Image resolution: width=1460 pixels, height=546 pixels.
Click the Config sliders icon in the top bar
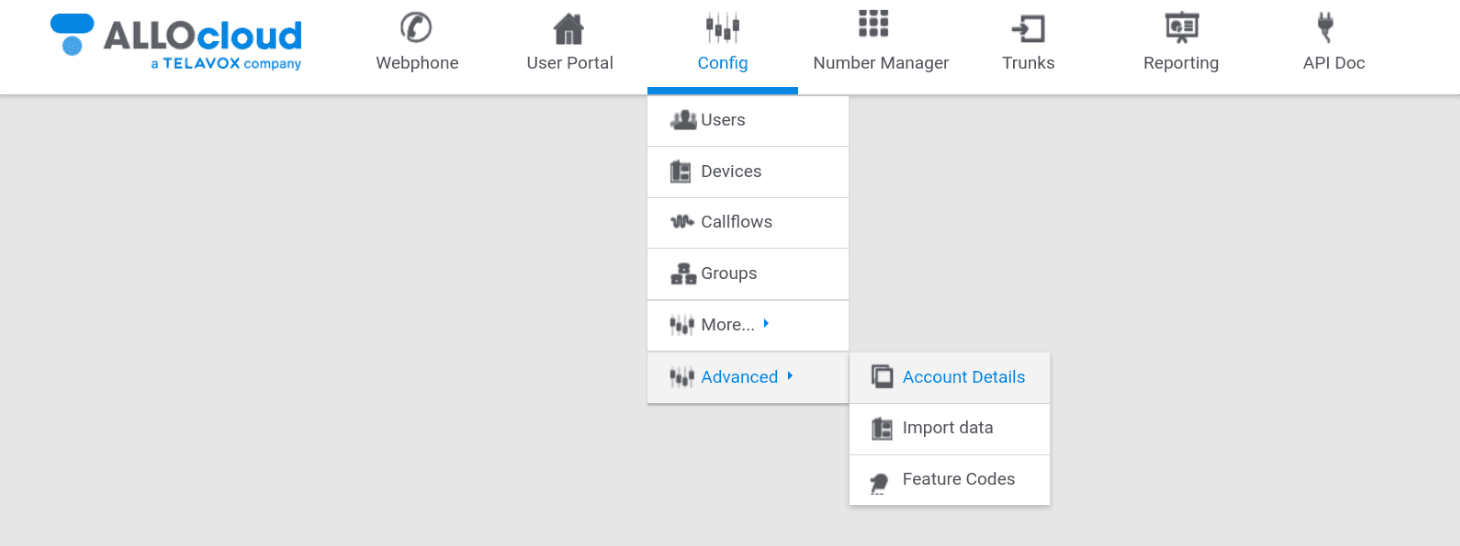tap(722, 28)
